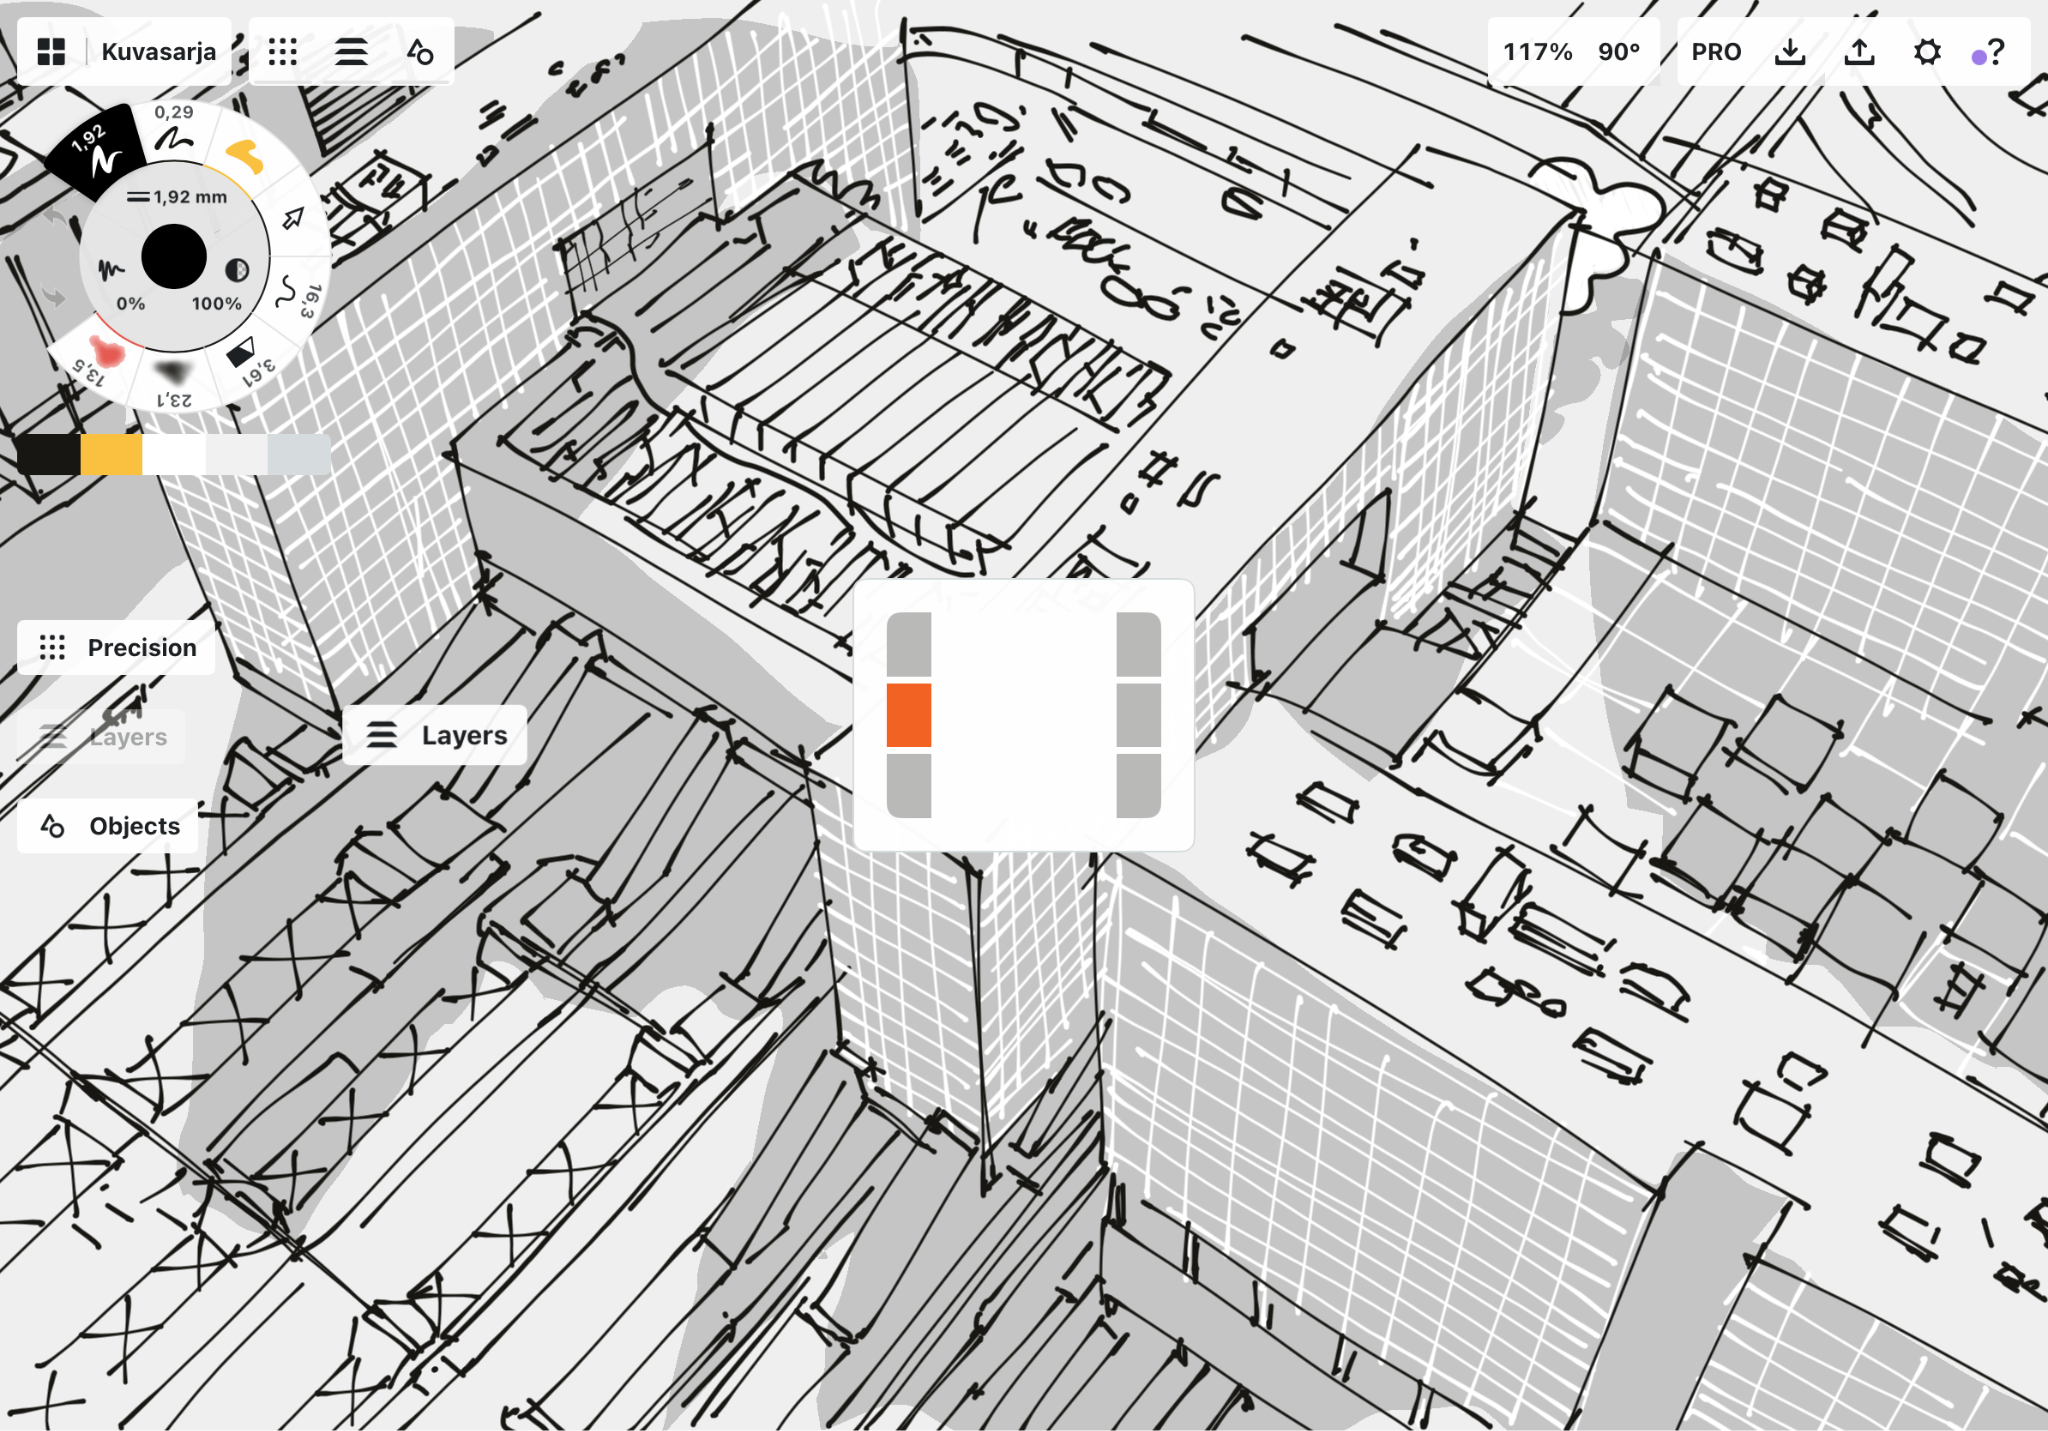Open Layers menu icon in top toolbar
Screen dimensions: 2048x1431
click(x=351, y=52)
